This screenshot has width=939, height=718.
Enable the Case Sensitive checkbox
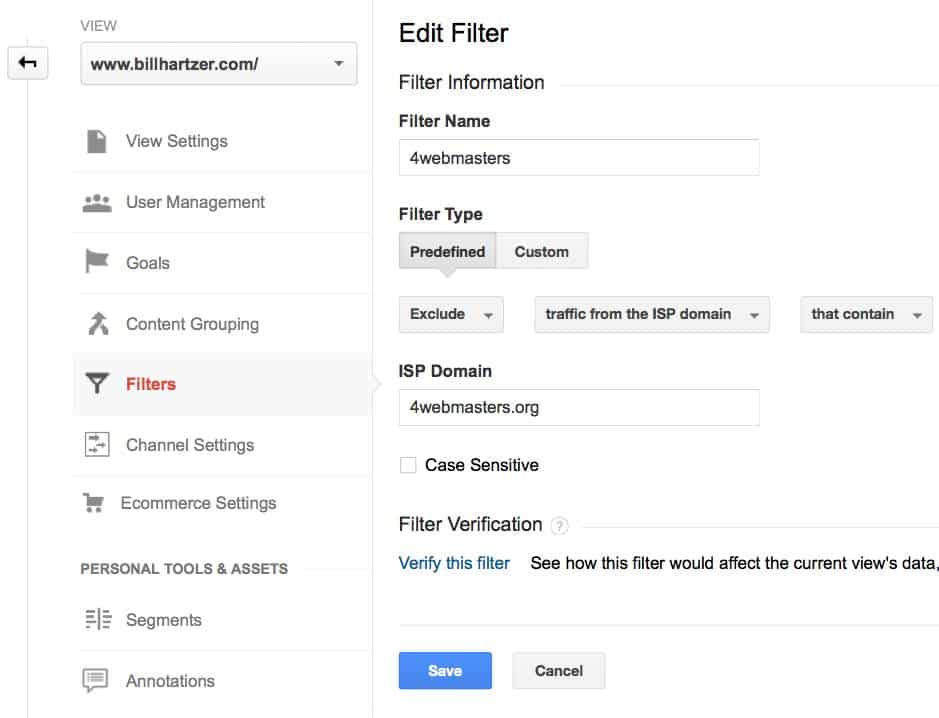point(408,465)
